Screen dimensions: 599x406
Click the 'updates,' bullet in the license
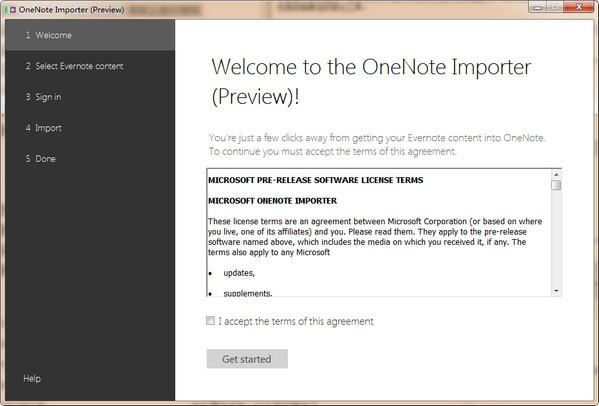click(x=239, y=273)
